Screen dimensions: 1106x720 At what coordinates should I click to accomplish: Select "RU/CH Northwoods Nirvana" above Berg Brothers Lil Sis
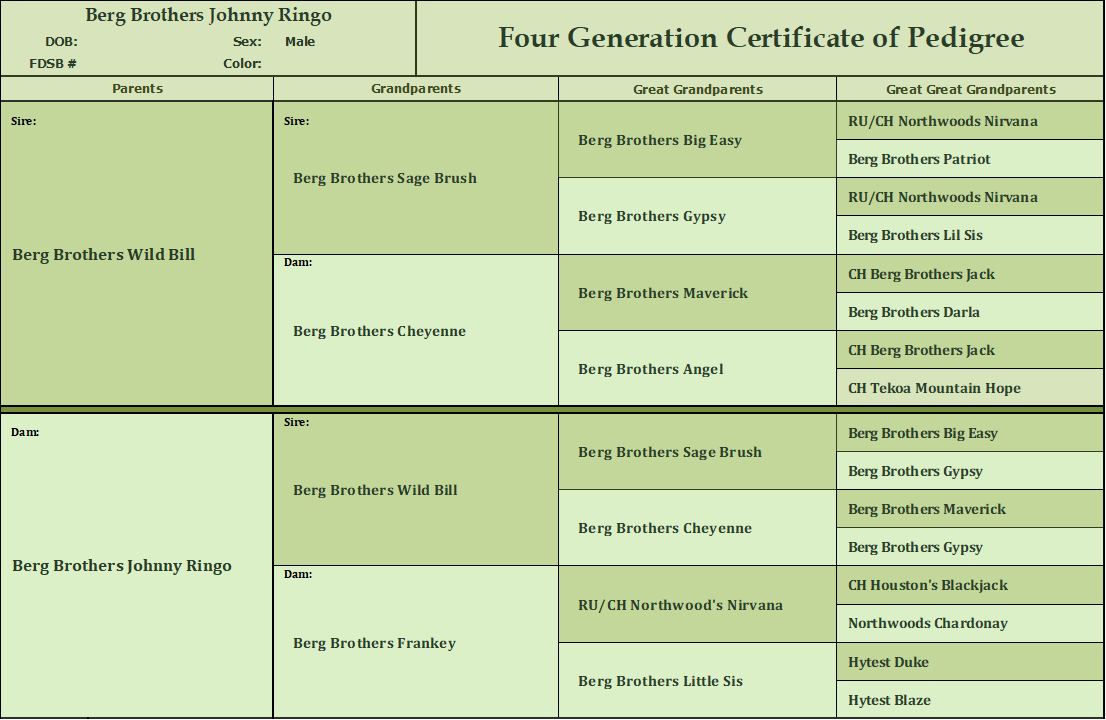point(943,197)
